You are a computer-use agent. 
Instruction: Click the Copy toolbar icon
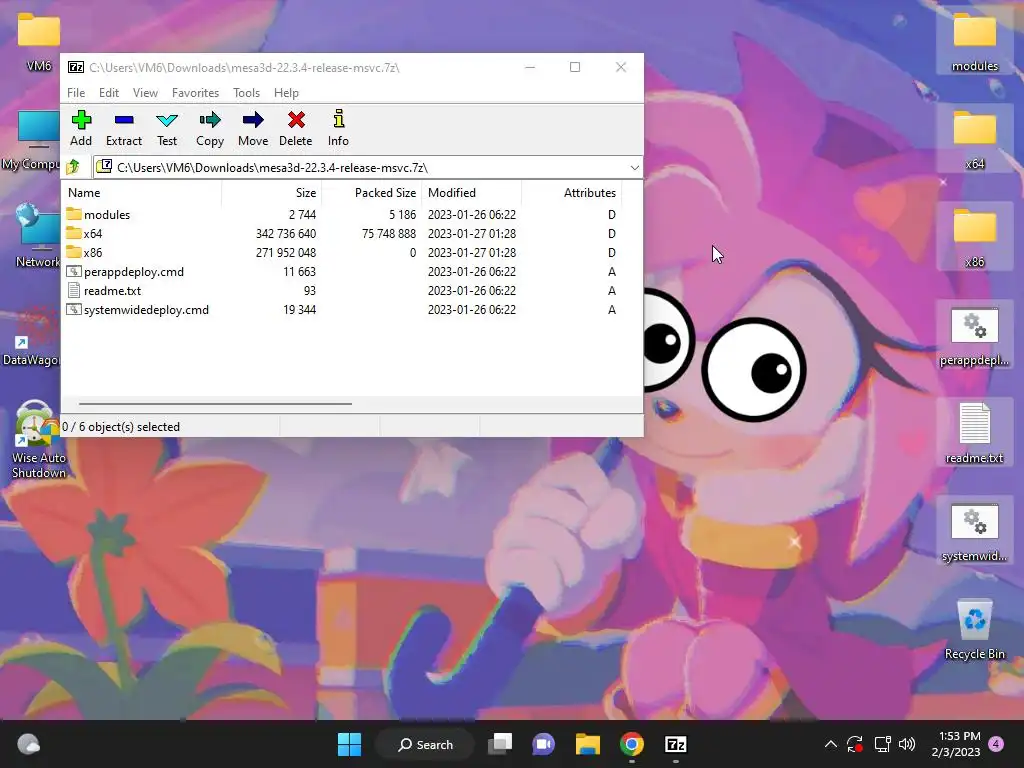[210, 128]
